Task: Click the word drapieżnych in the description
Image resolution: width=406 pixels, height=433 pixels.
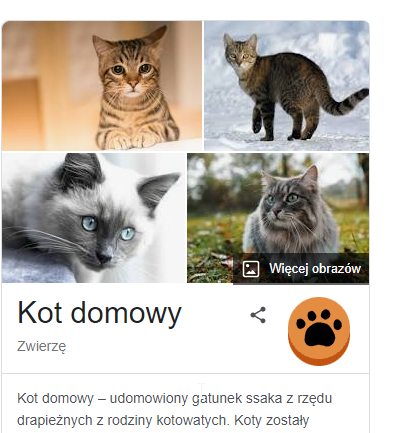Action: pyautogui.click(x=55, y=421)
